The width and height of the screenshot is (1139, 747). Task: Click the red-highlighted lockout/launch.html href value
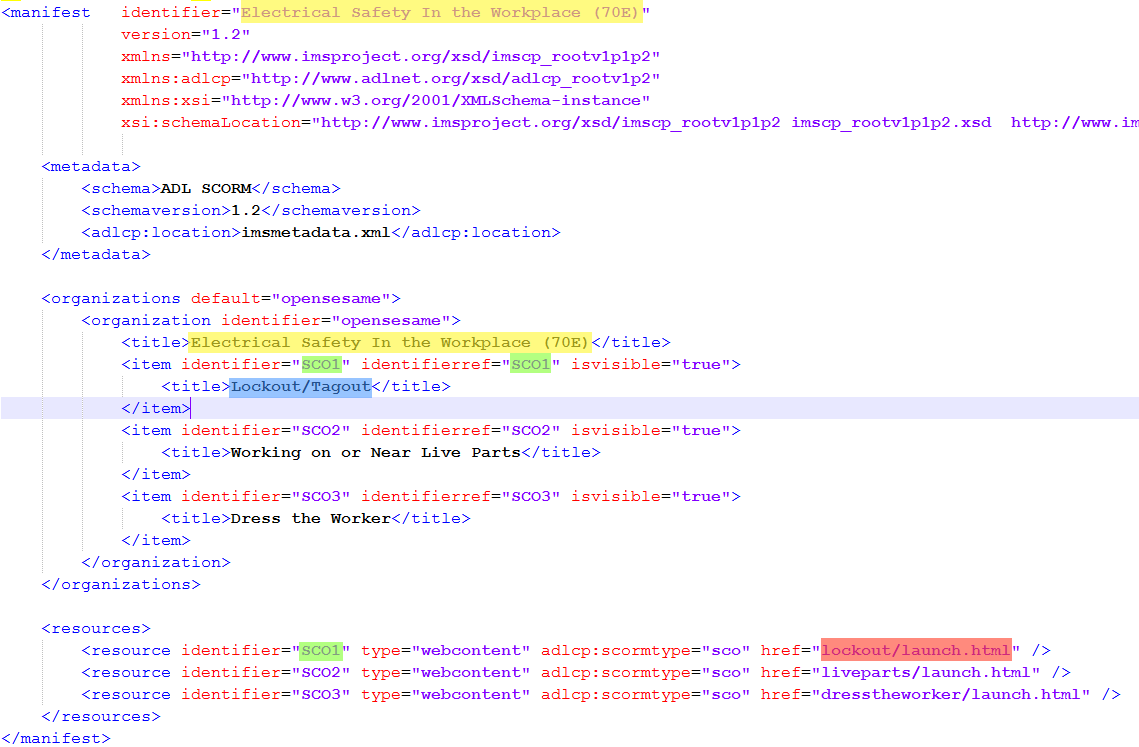click(x=915, y=651)
